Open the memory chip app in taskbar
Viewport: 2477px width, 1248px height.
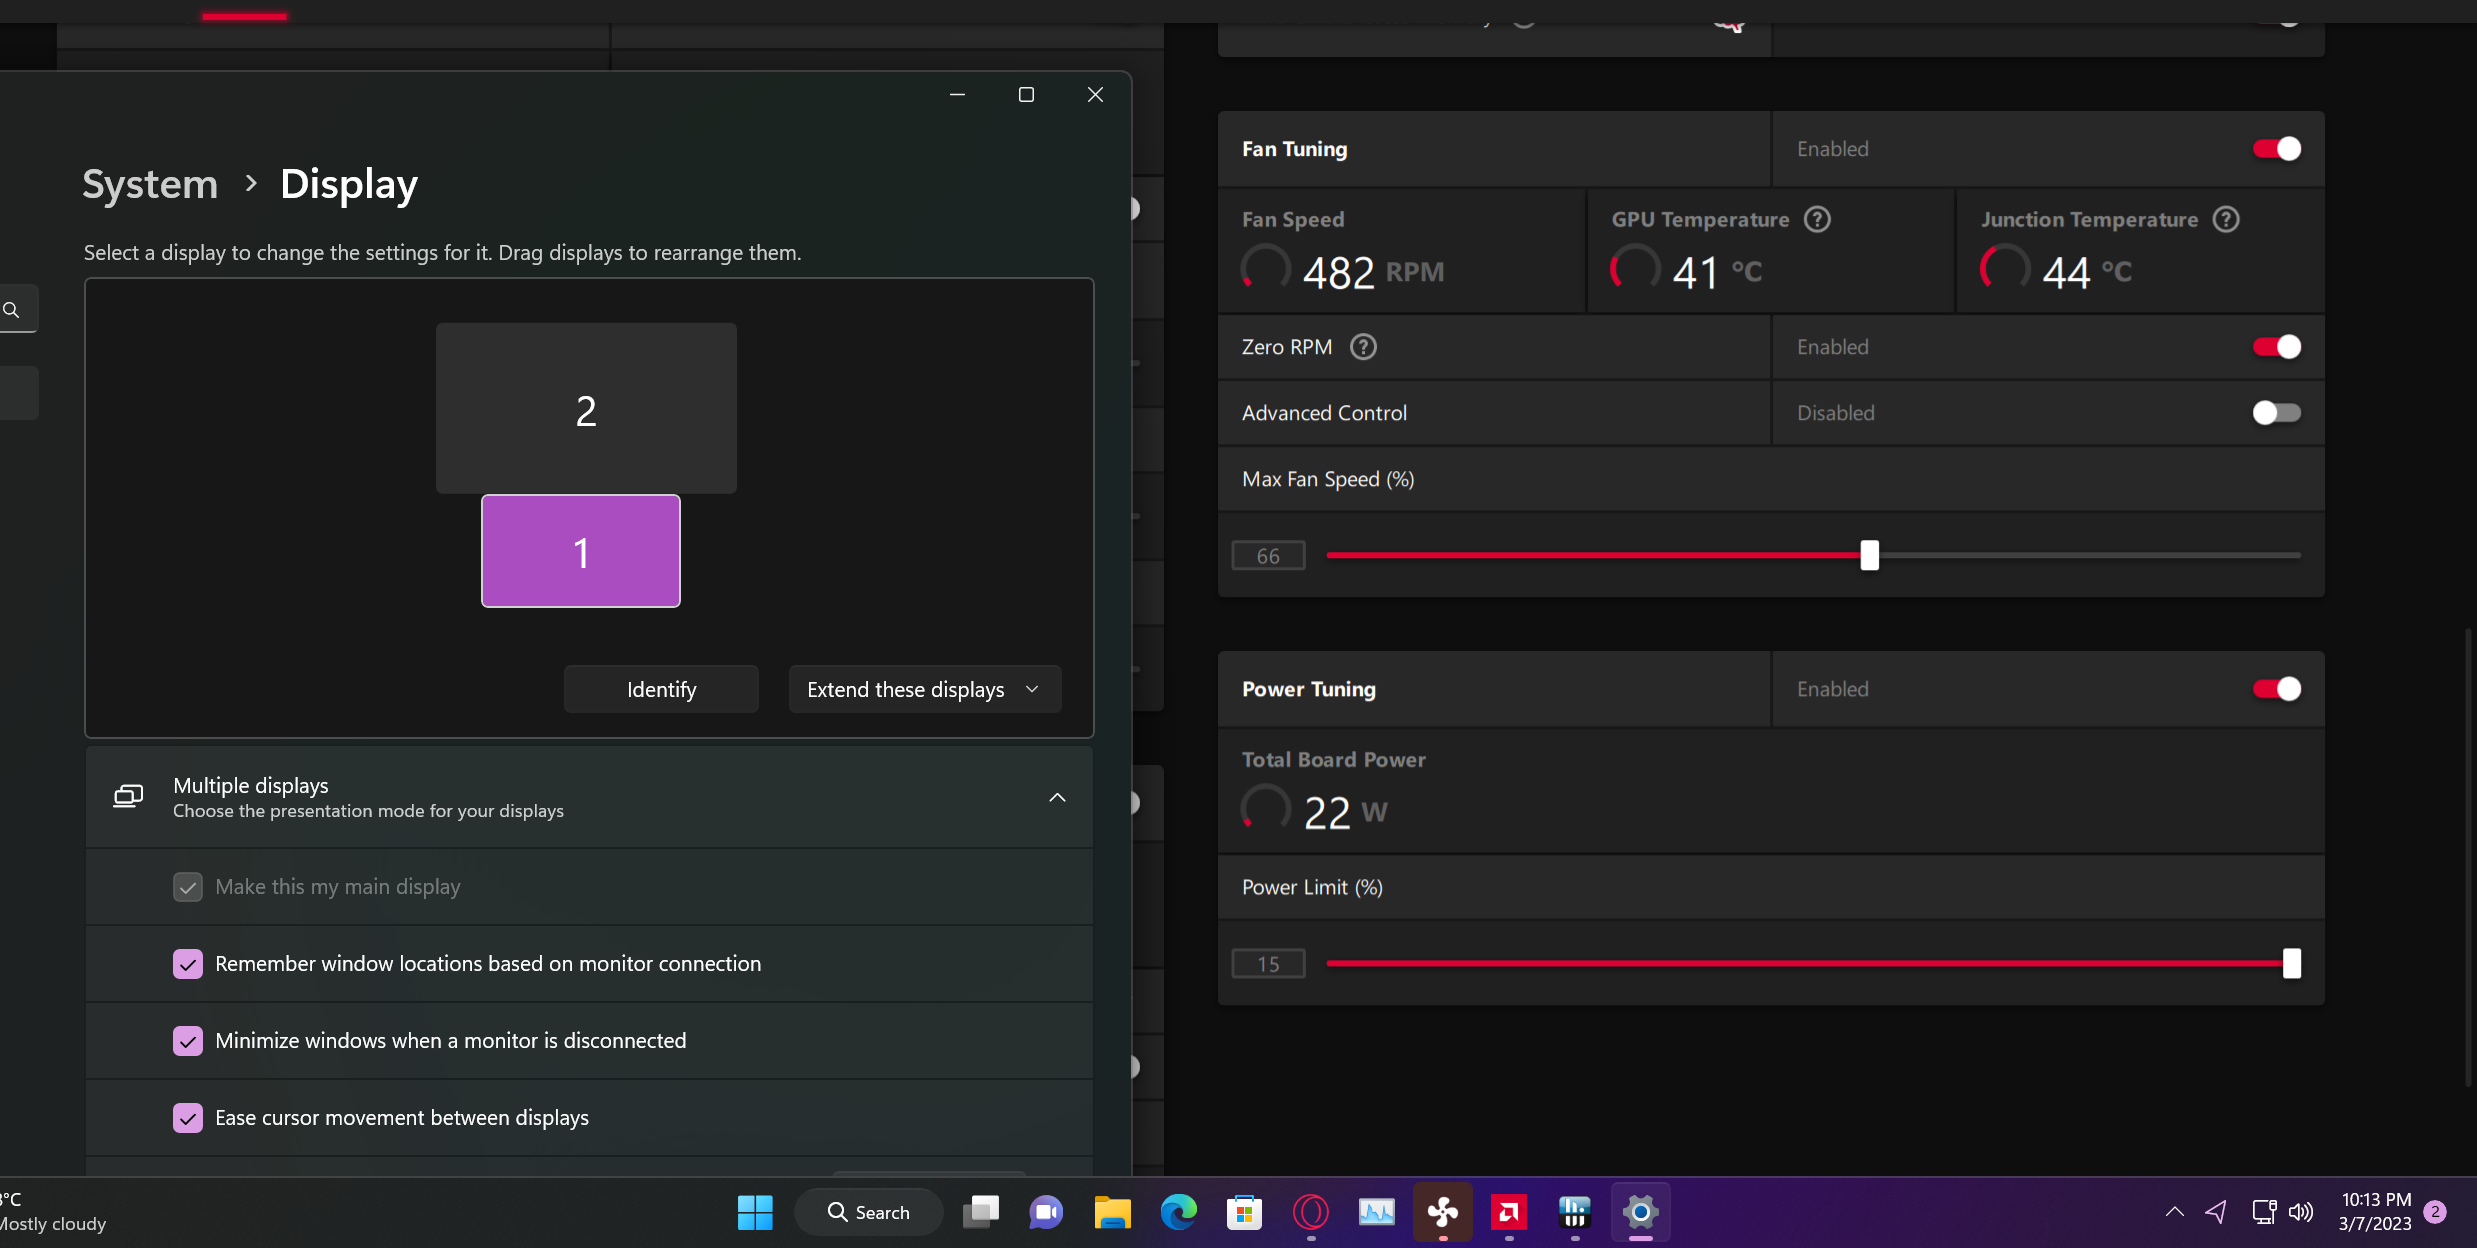point(1574,1212)
